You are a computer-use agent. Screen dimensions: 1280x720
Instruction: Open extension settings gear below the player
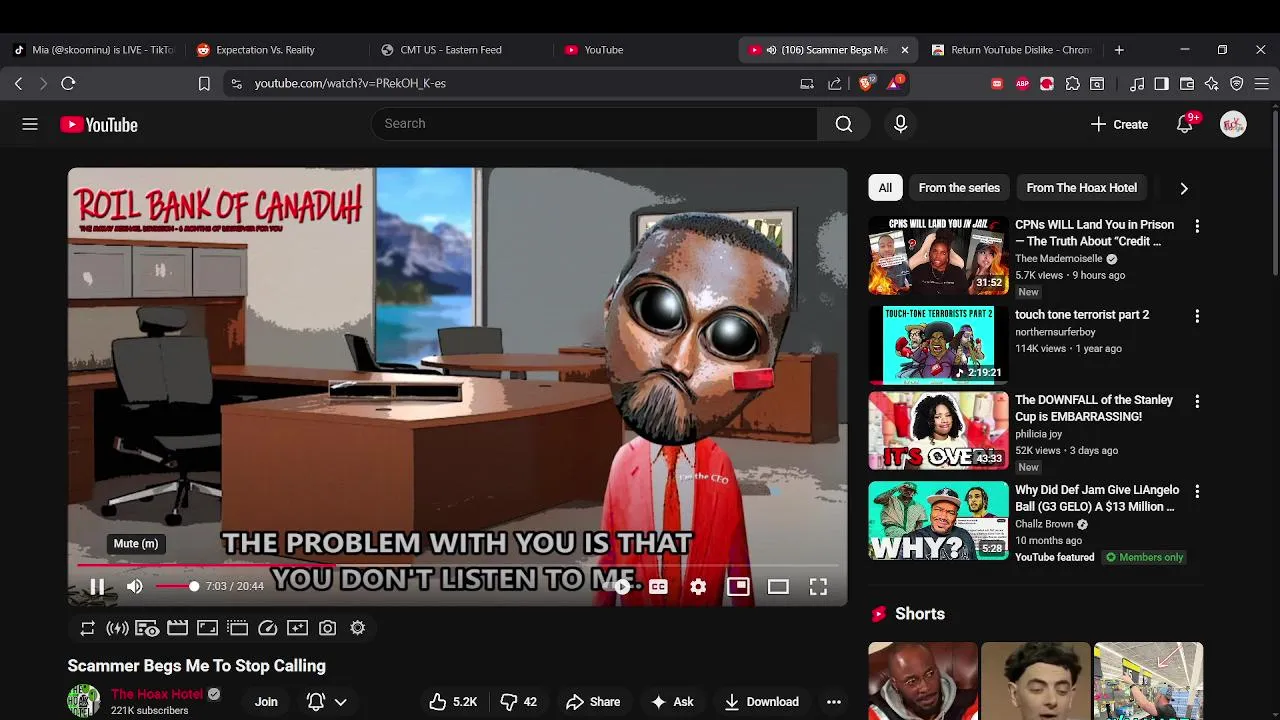tap(357, 628)
